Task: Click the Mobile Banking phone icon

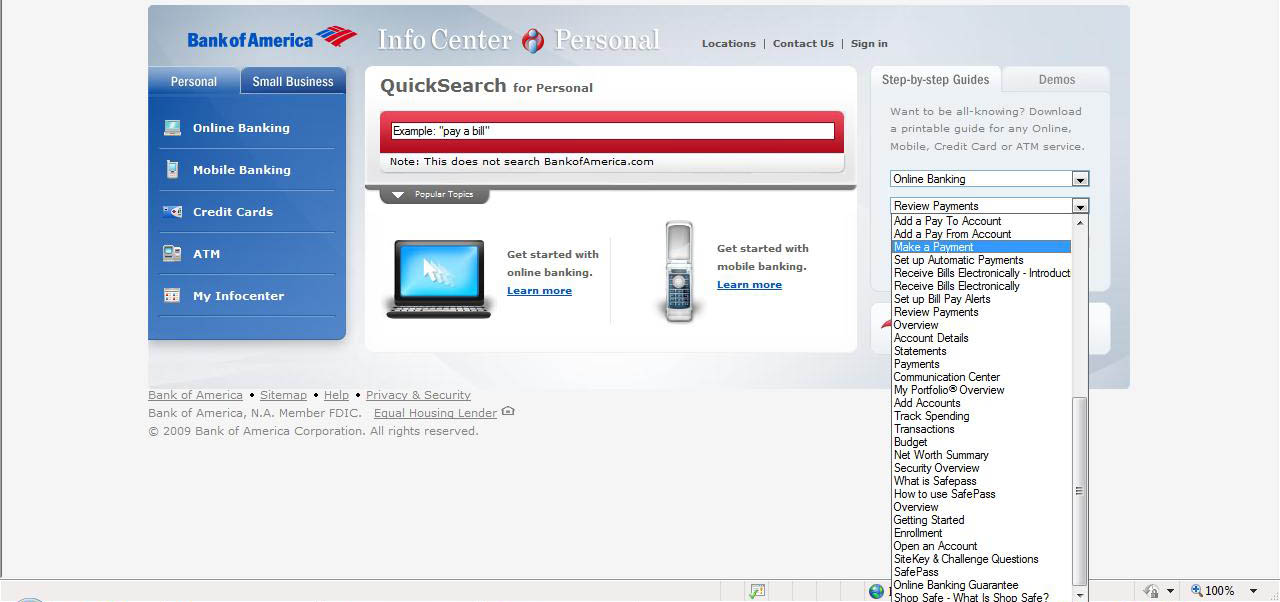Action: click(172, 170)
